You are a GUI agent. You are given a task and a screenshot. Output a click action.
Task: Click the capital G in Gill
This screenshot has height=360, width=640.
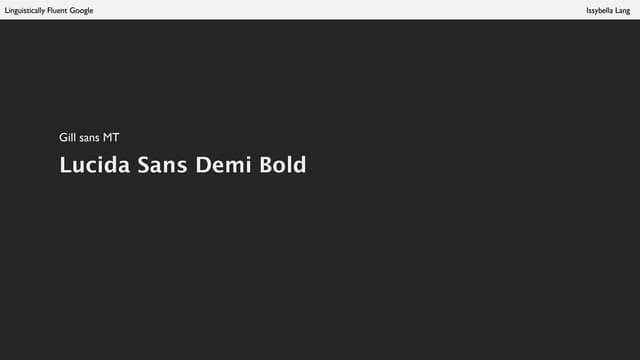coord(63,138)
